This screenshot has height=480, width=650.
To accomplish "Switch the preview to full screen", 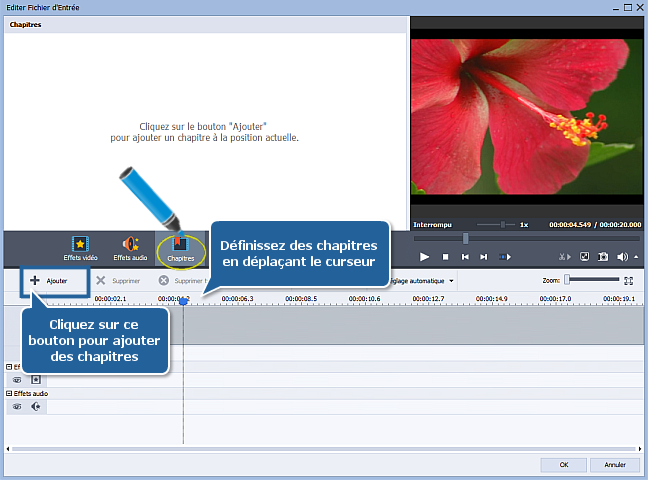I will [585, 257].
